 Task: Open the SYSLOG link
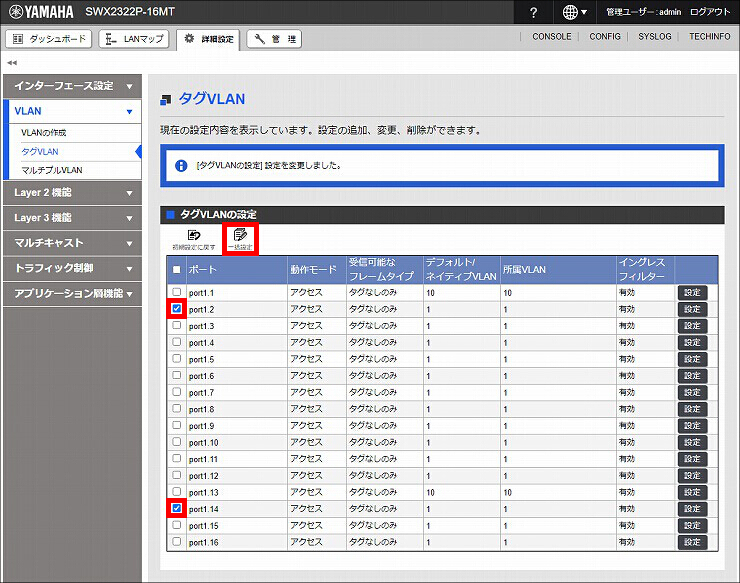pos(655,36)
